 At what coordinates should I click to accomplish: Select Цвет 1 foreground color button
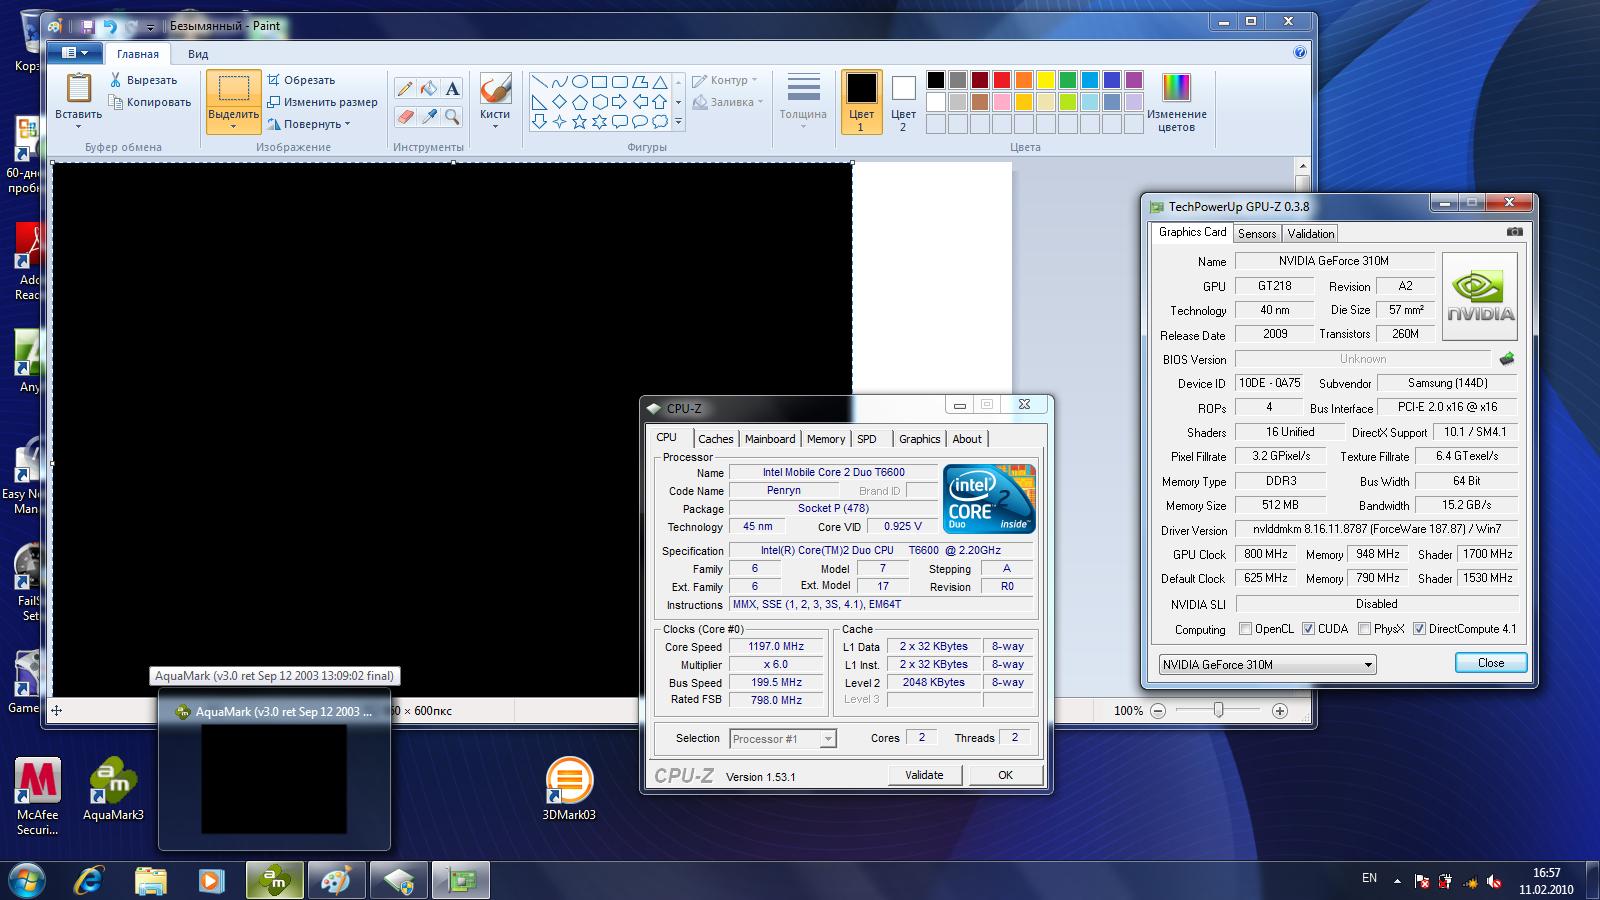click(x=861, y=102)
